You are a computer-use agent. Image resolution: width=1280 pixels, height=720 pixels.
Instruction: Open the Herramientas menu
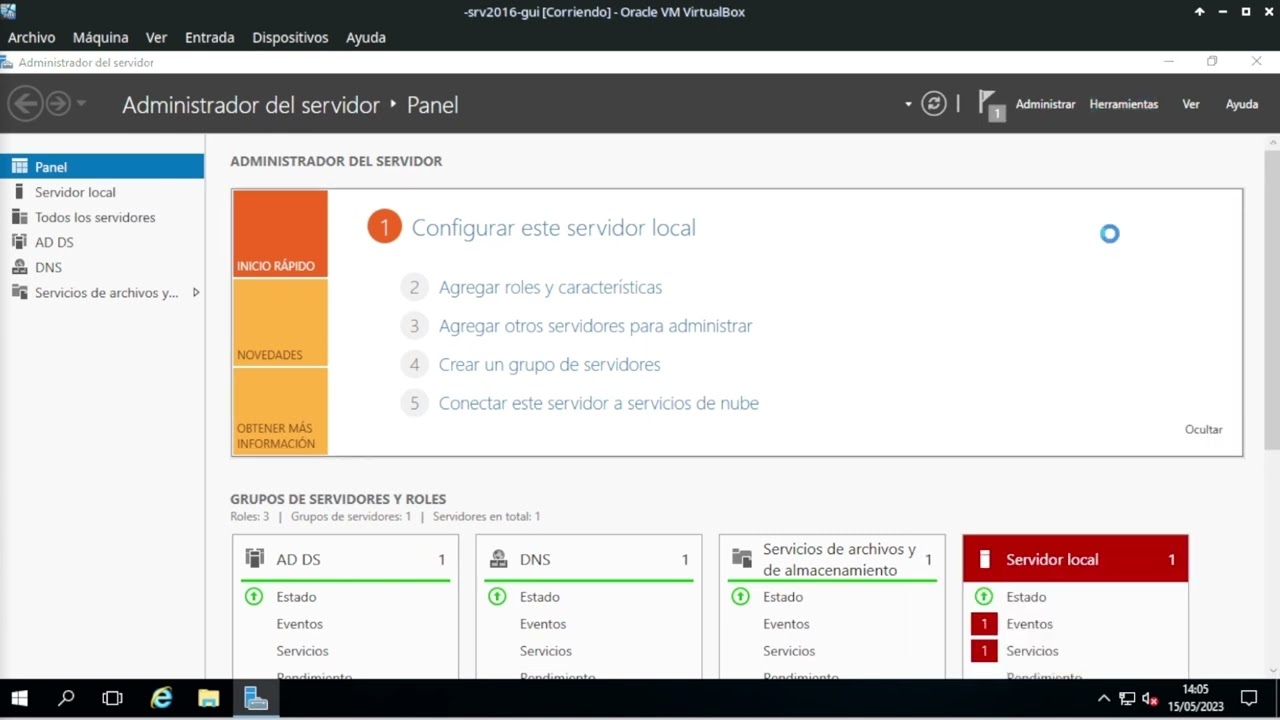point(1124,104)
